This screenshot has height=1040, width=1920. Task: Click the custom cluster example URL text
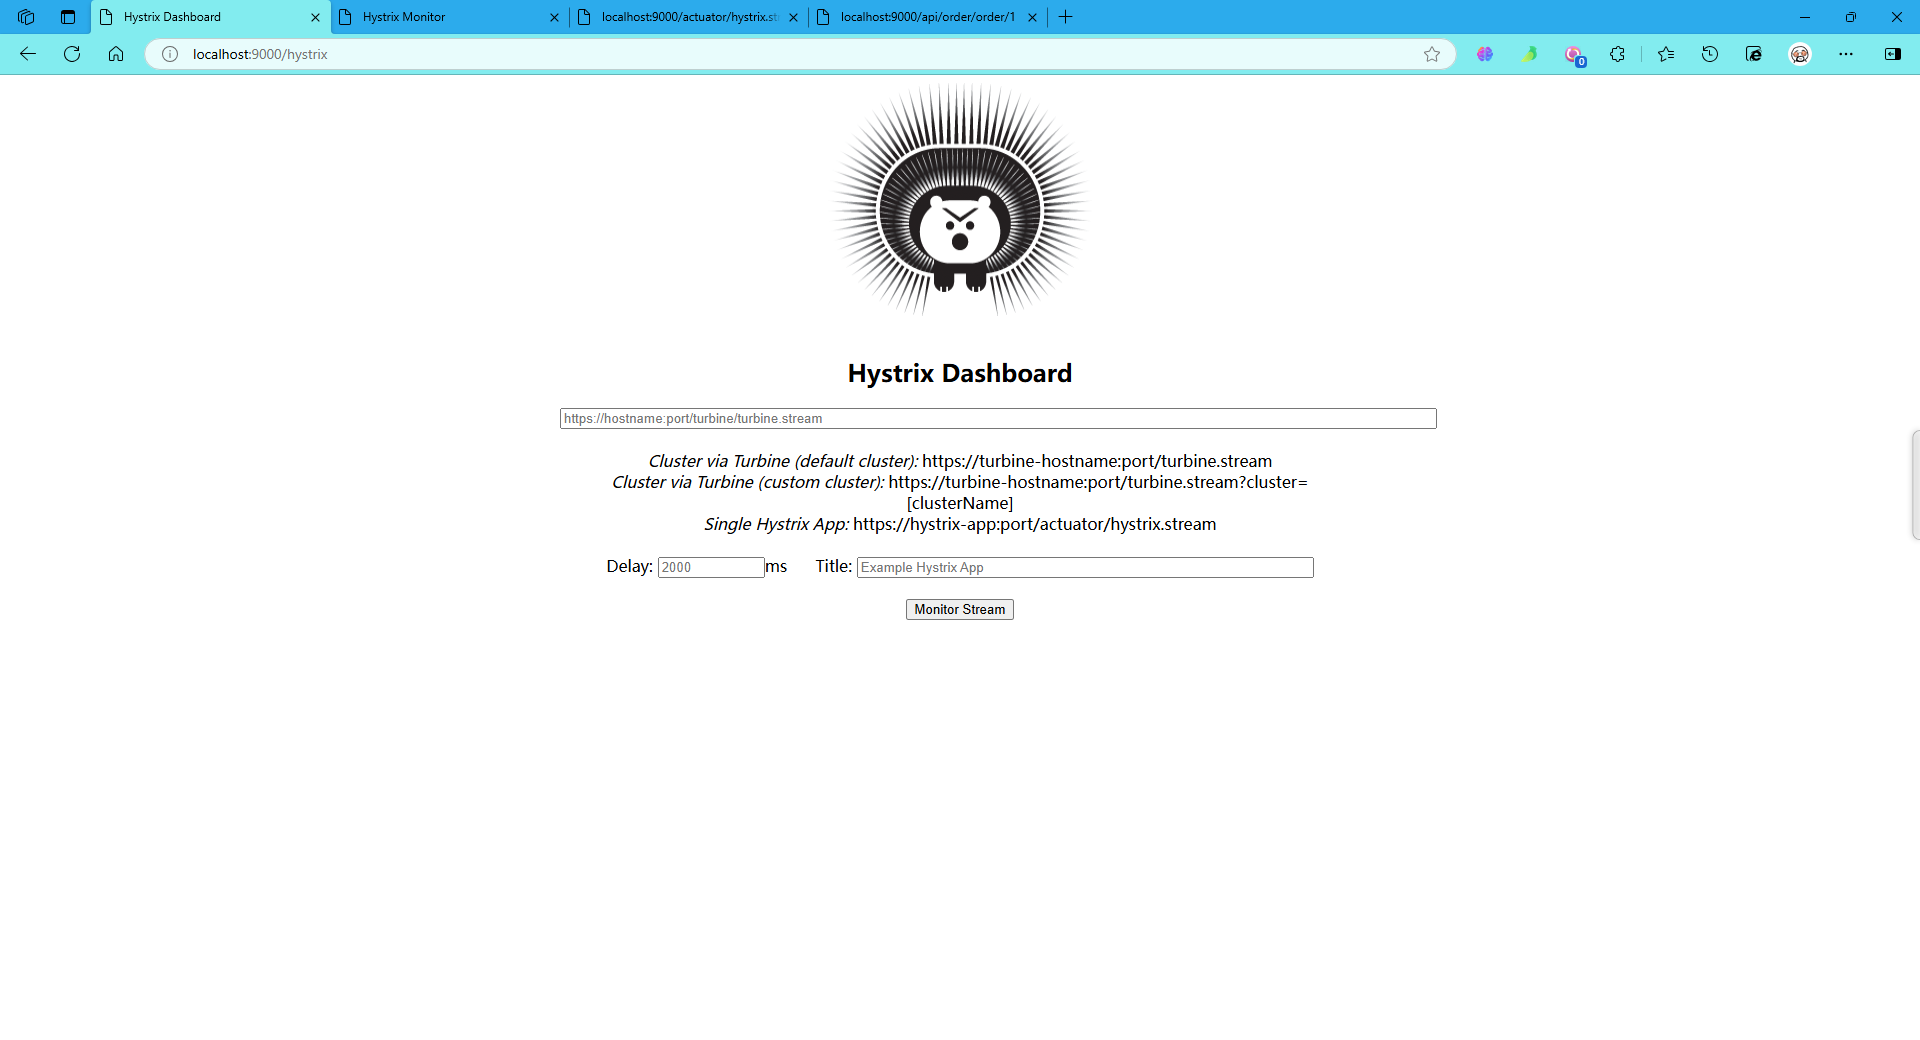1098,492
